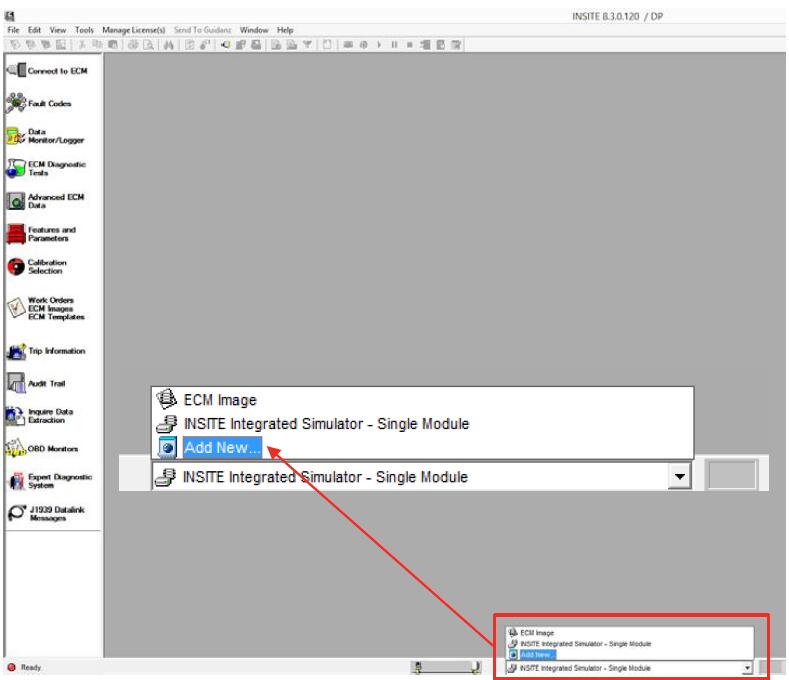Open Data Monitor/Logger from the sidebar
The image size is (789, 680).
(45, 136)
